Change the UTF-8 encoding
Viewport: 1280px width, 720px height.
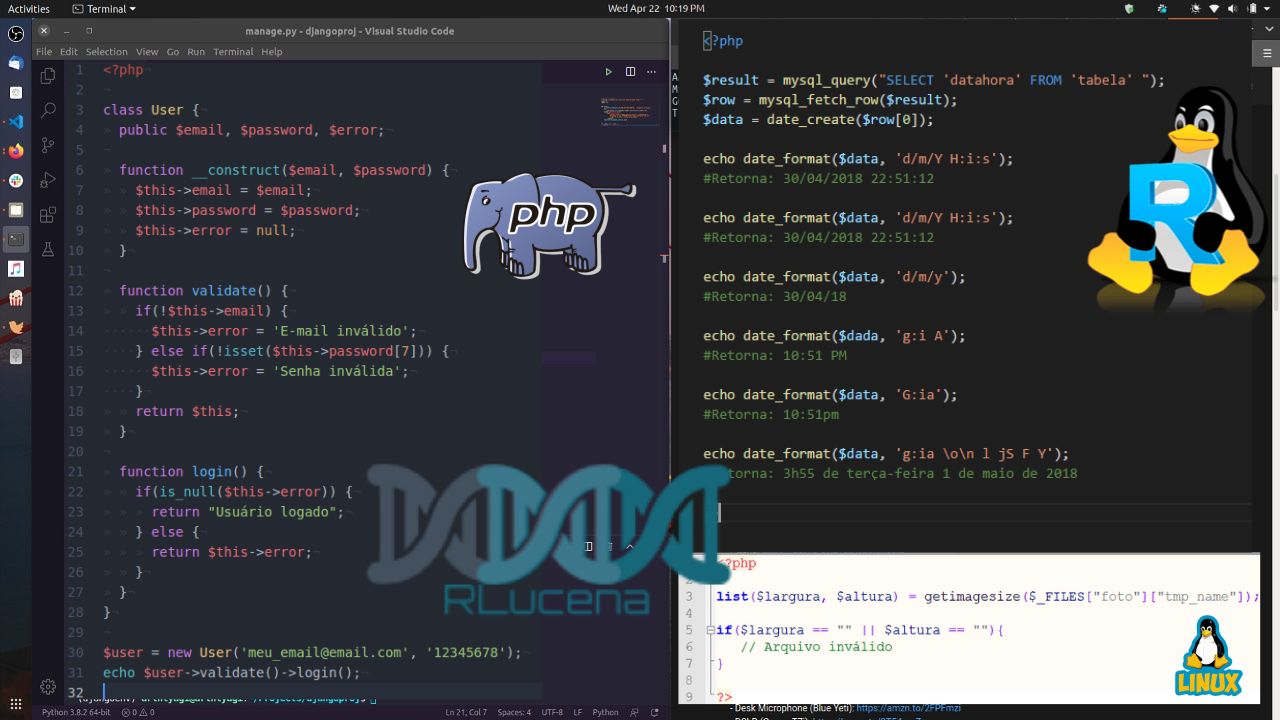[552, 712]
